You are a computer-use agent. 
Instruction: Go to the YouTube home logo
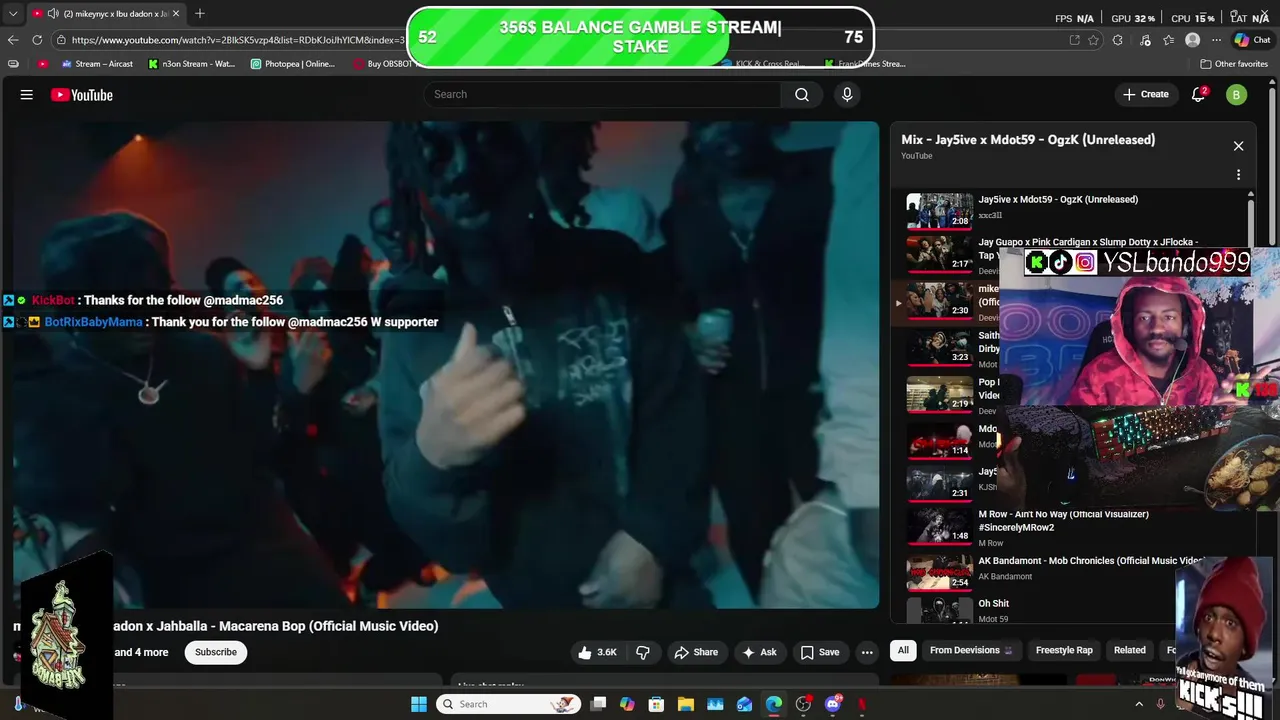(82, 95)
